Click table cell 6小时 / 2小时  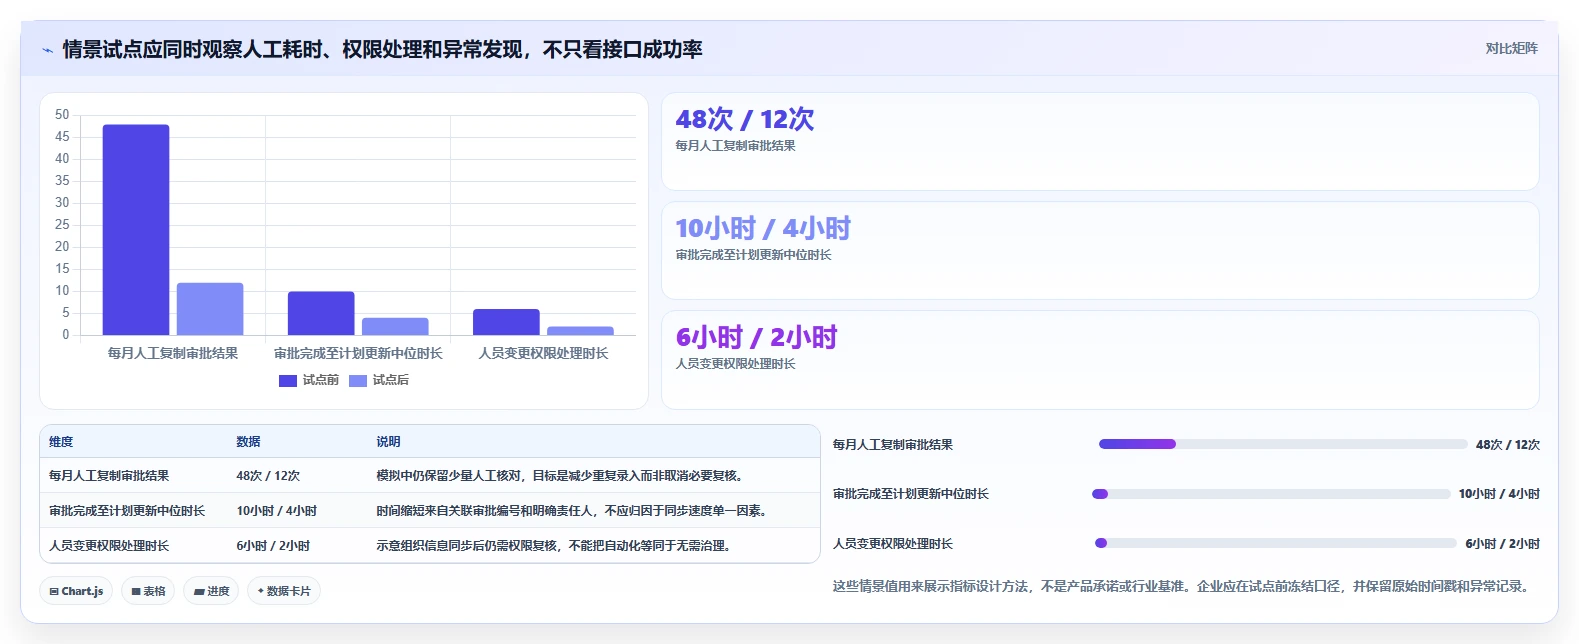pos(273,546)
